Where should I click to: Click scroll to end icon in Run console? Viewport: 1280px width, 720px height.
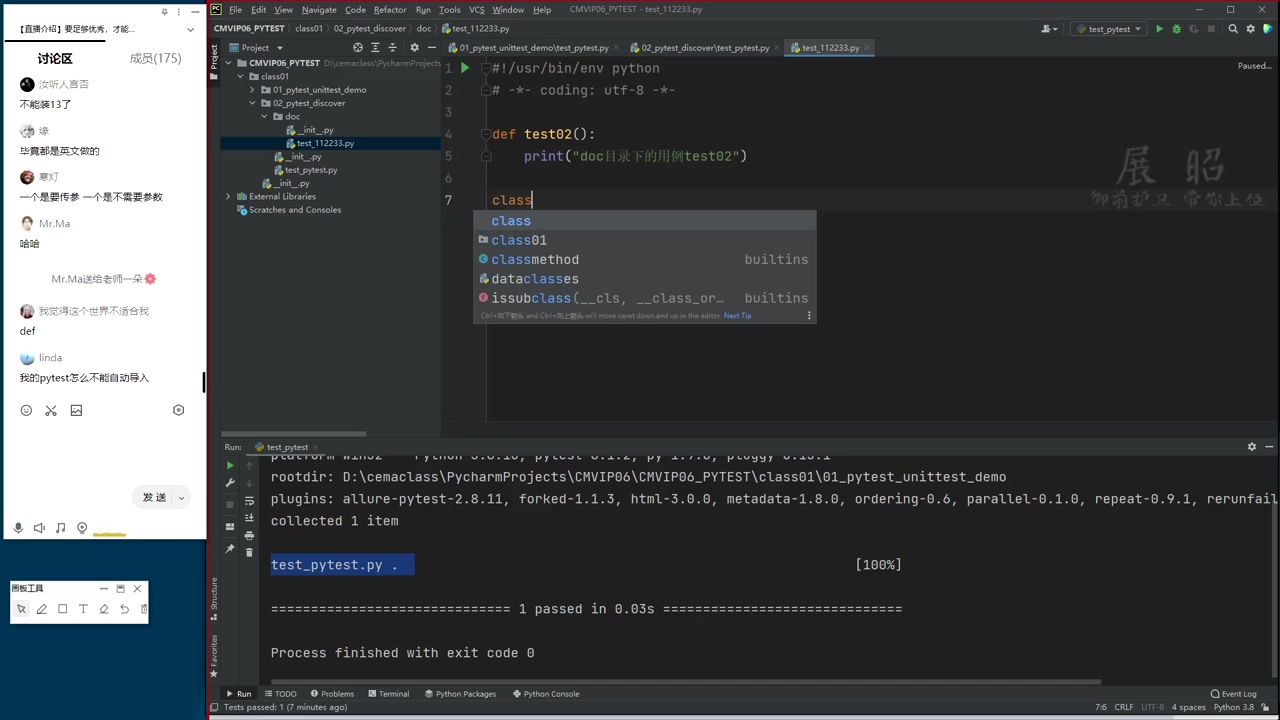249,518
